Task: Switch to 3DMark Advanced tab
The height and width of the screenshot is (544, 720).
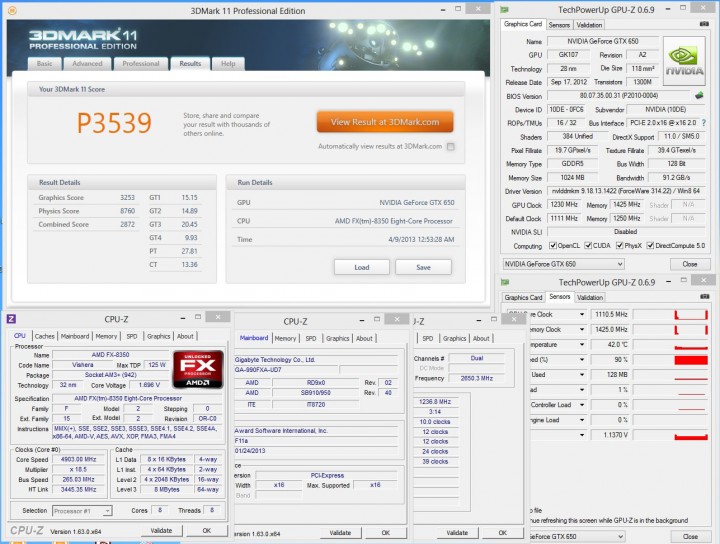Action: click(x=87, y=63)
